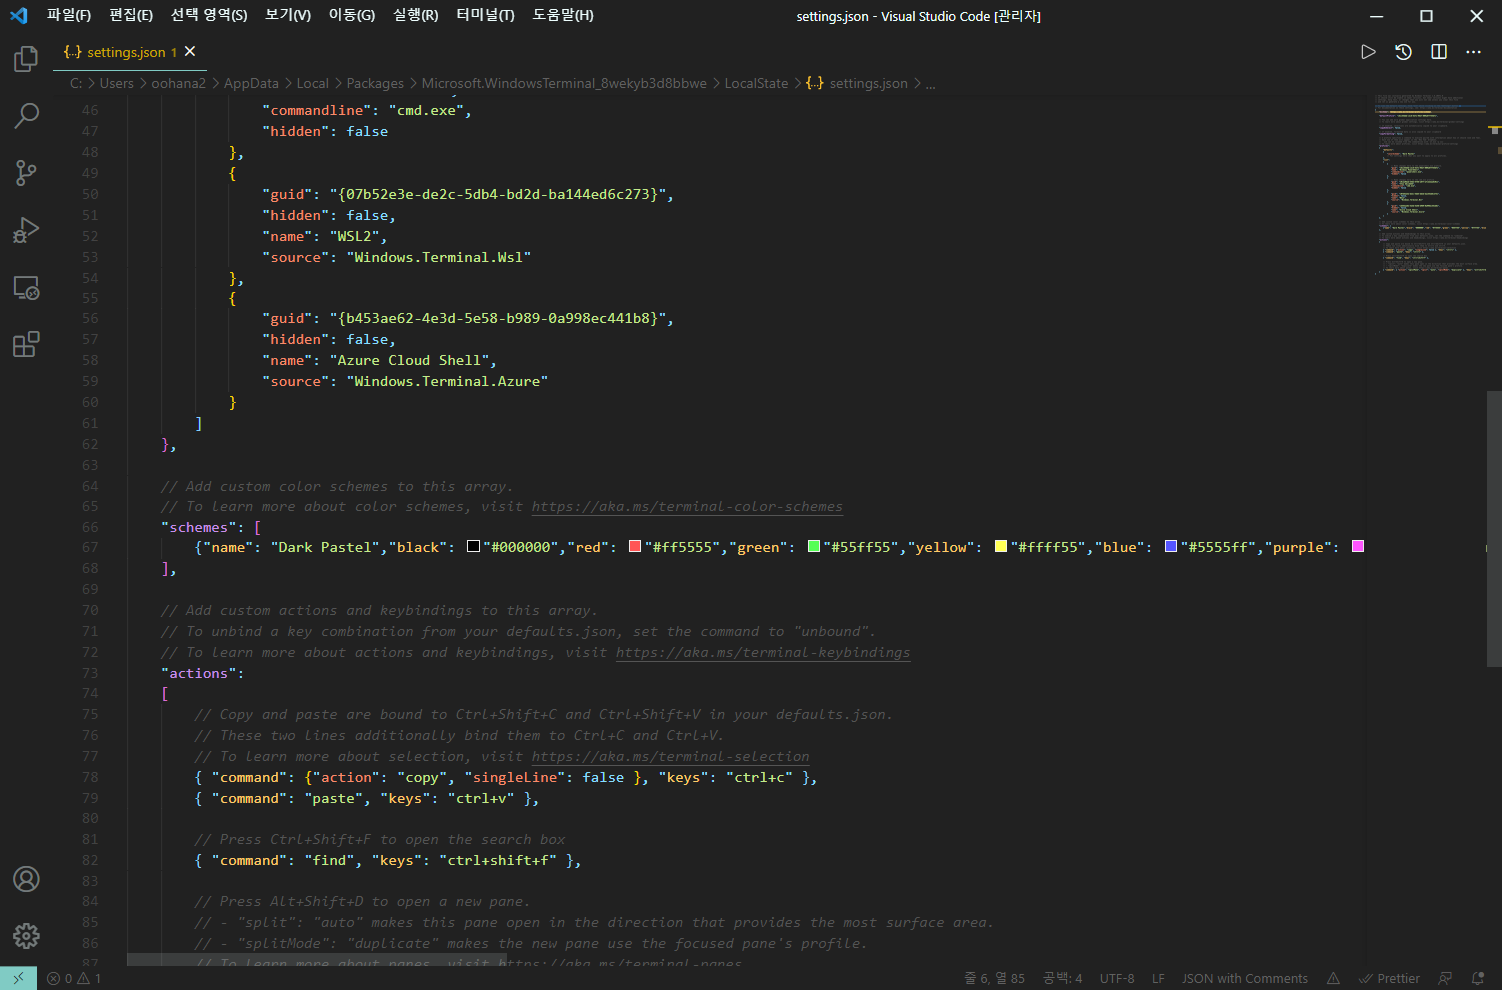Open the 실행(R) menu

416,15
